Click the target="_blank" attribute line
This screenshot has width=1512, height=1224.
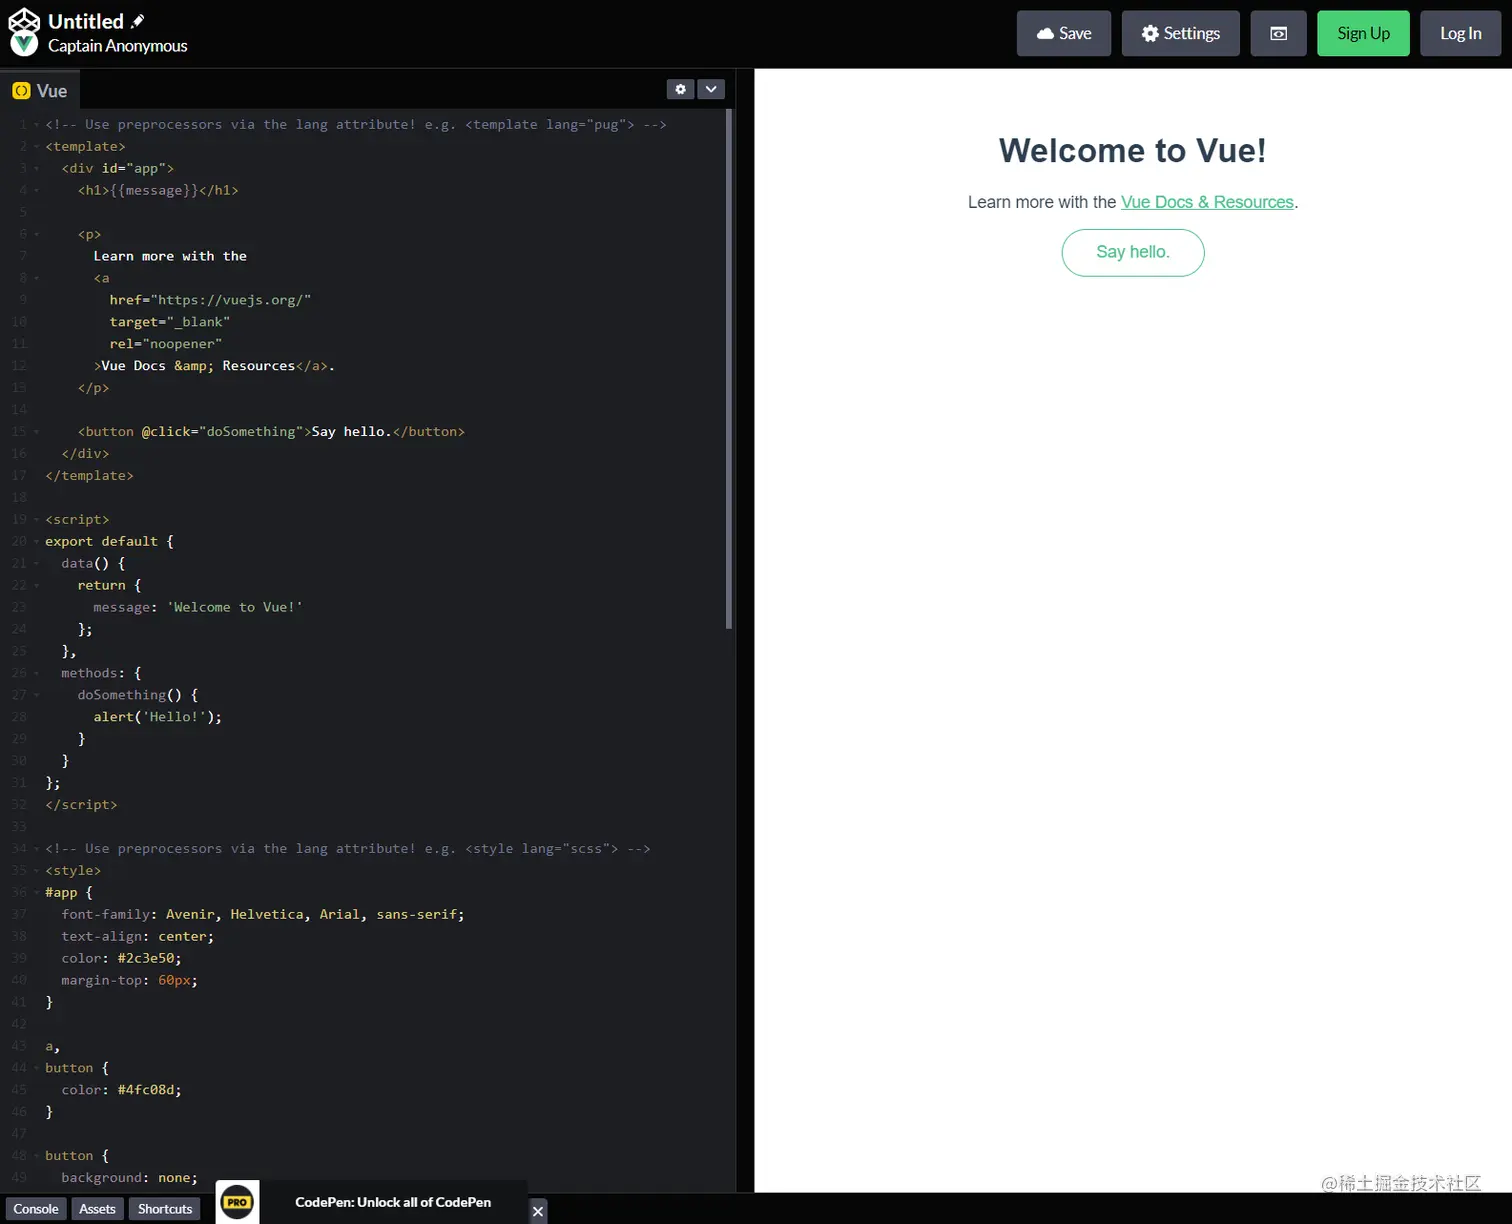tap(170, 322)
